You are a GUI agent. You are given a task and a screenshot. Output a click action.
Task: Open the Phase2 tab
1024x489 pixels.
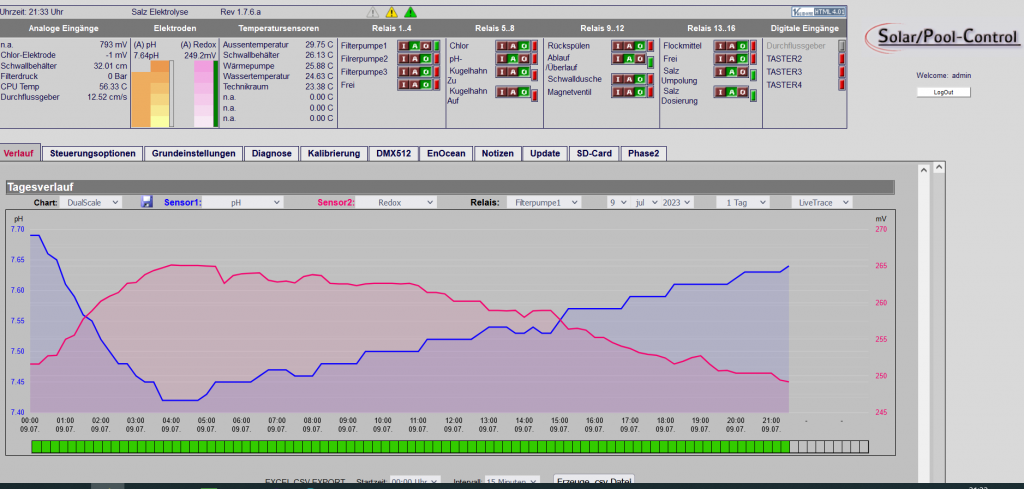(x=643, y=153)
